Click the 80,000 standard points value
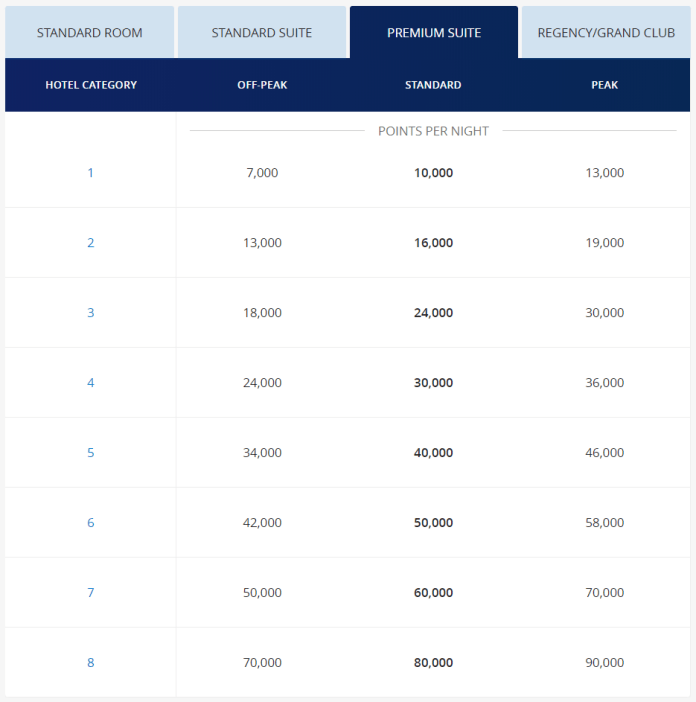Screen dimensions: 696x702 [433, 663]
